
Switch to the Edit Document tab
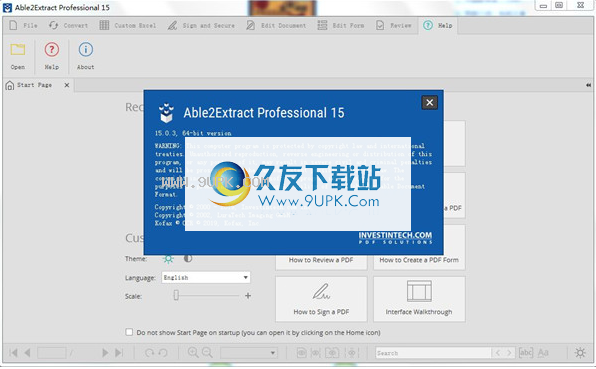pos(276,25)
